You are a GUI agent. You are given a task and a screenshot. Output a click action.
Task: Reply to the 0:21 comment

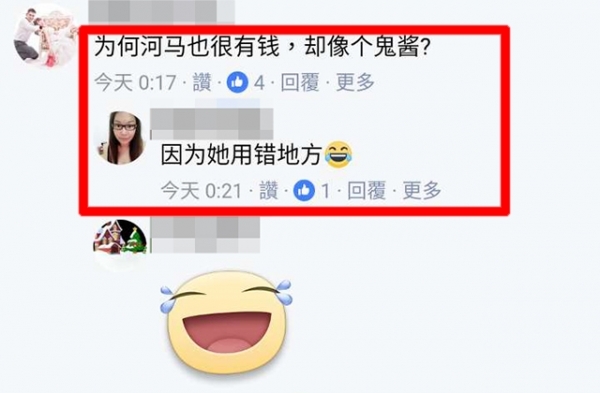[x=367, y=190]
